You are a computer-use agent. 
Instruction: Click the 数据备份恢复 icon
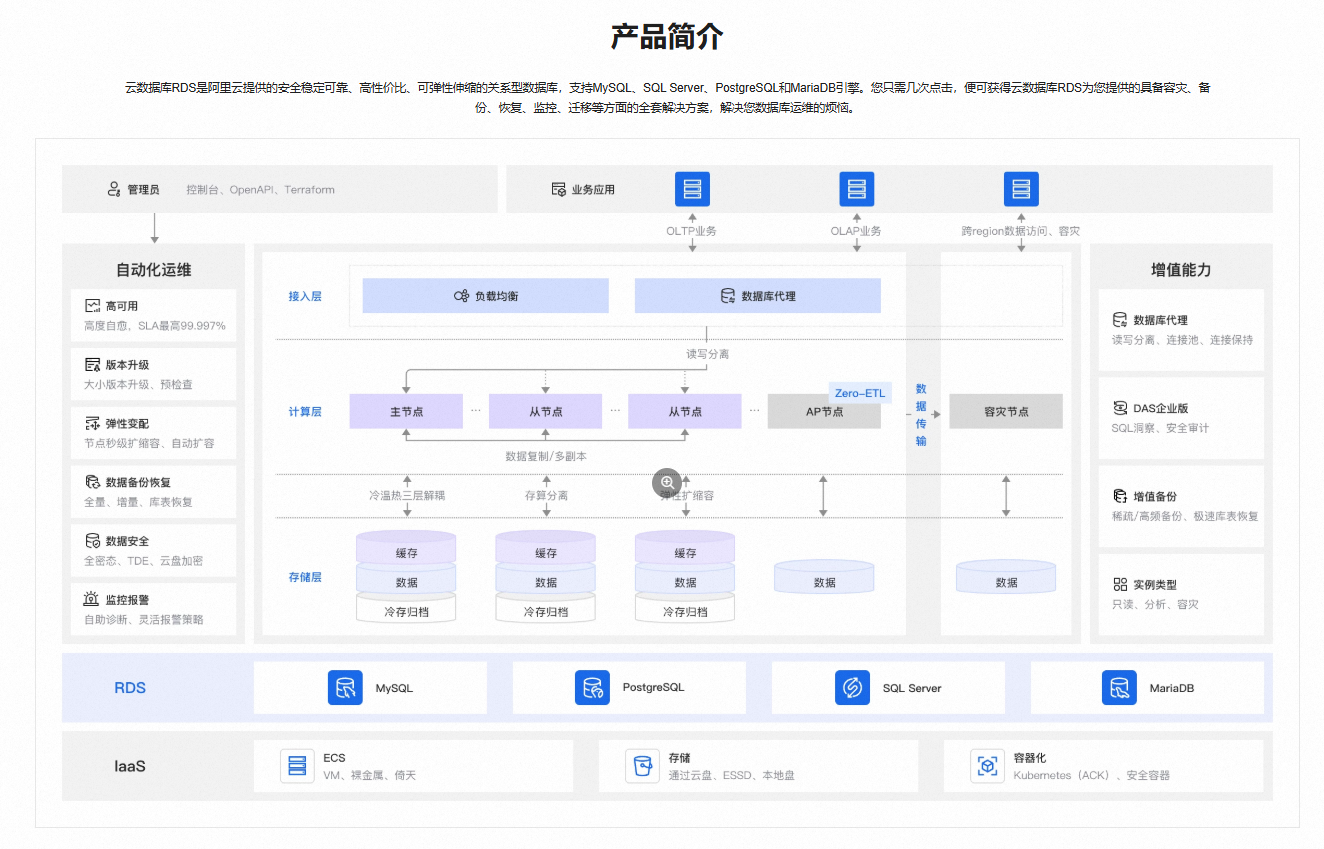point(92,482)
